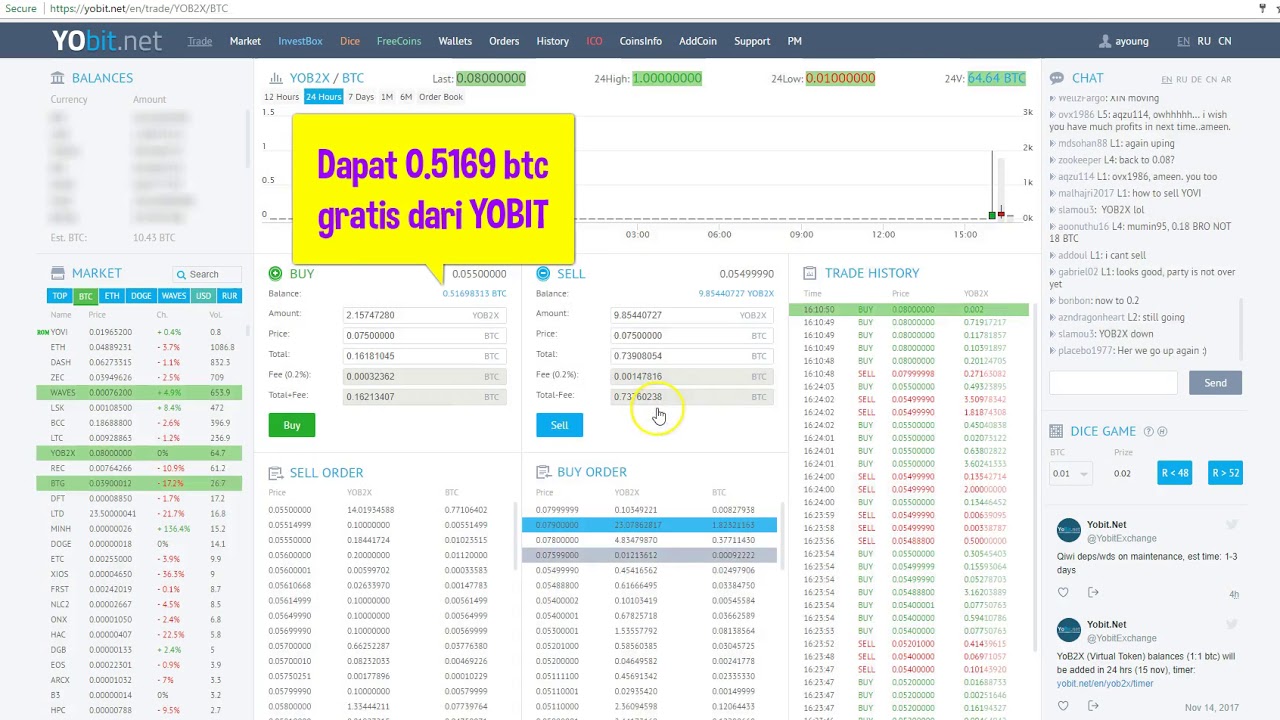Open the Order Book chart view

(441, 97)
